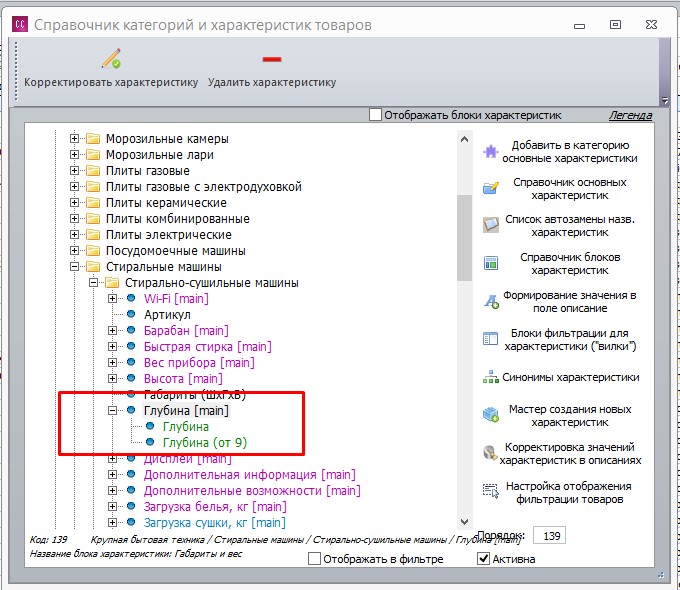The image size is (680, 590).
Task: Expand the Плиты керамические node
Action: point(74,203)
